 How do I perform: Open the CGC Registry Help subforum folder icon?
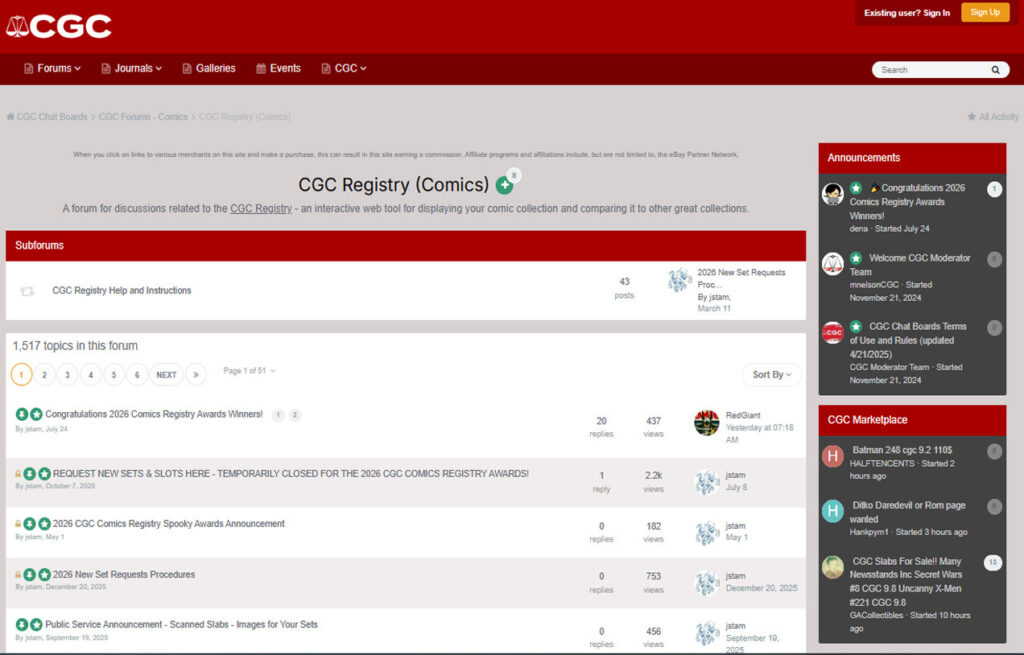pos(27,291)
